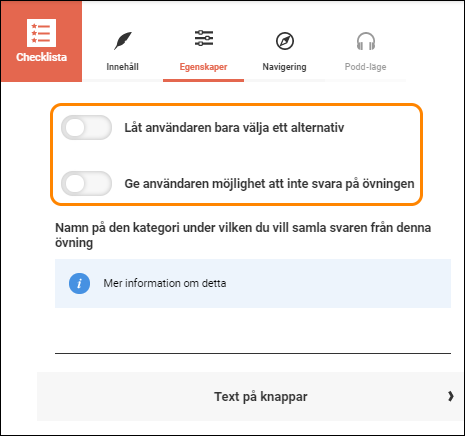Click the Egenskaper sliders icon
This screenshot has width=465, height=436.
point(204,38)
